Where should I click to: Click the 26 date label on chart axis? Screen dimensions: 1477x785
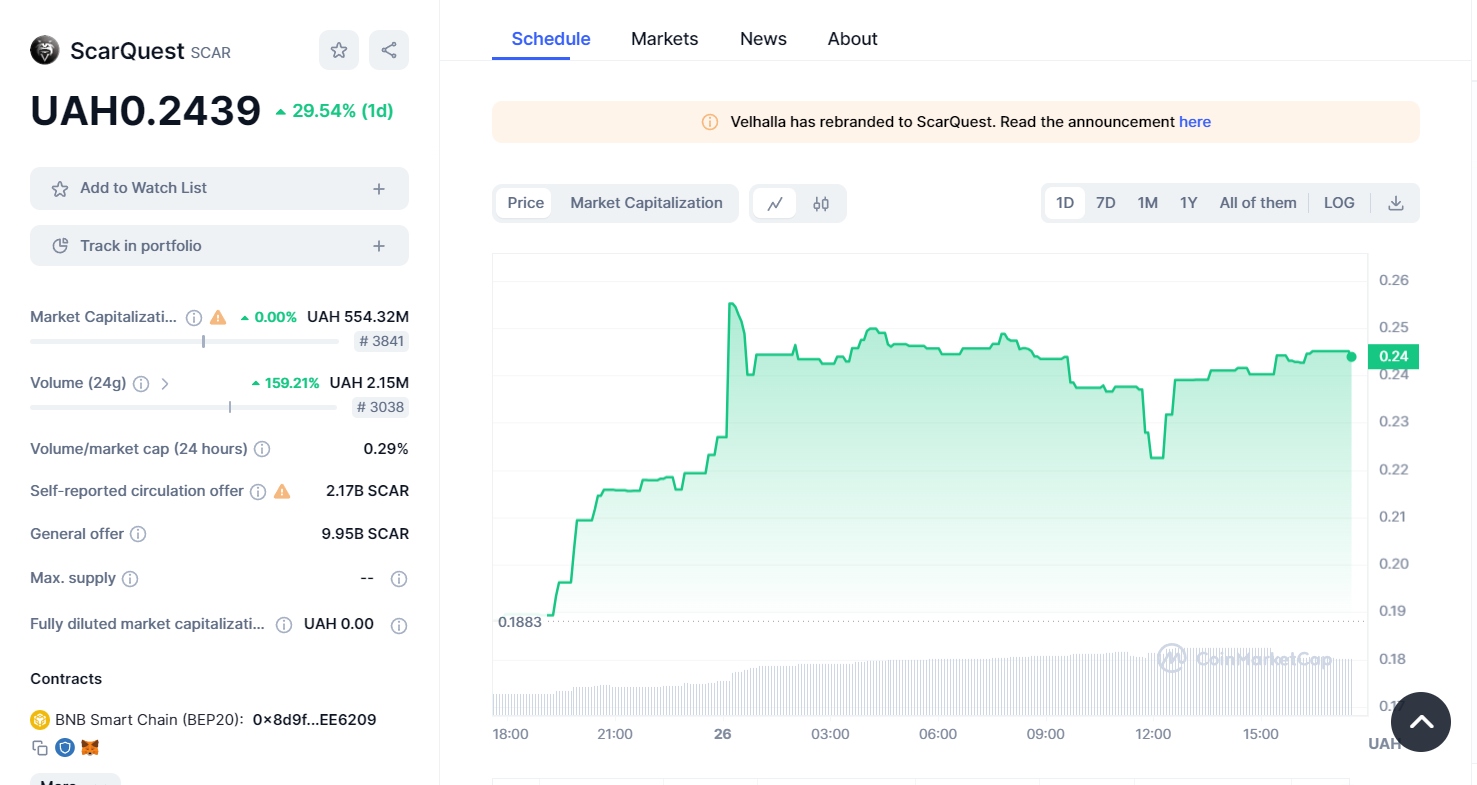pyautogui.click(x=723, y=734)
